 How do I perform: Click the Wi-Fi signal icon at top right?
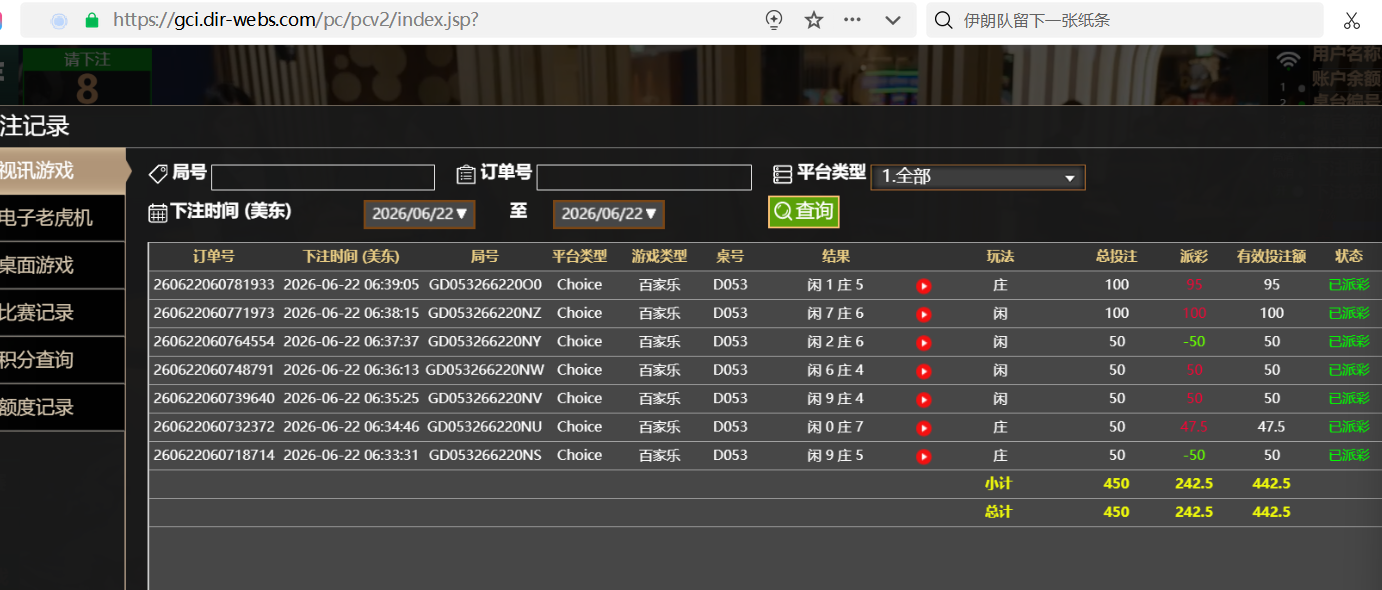[x=1289, y=59]
